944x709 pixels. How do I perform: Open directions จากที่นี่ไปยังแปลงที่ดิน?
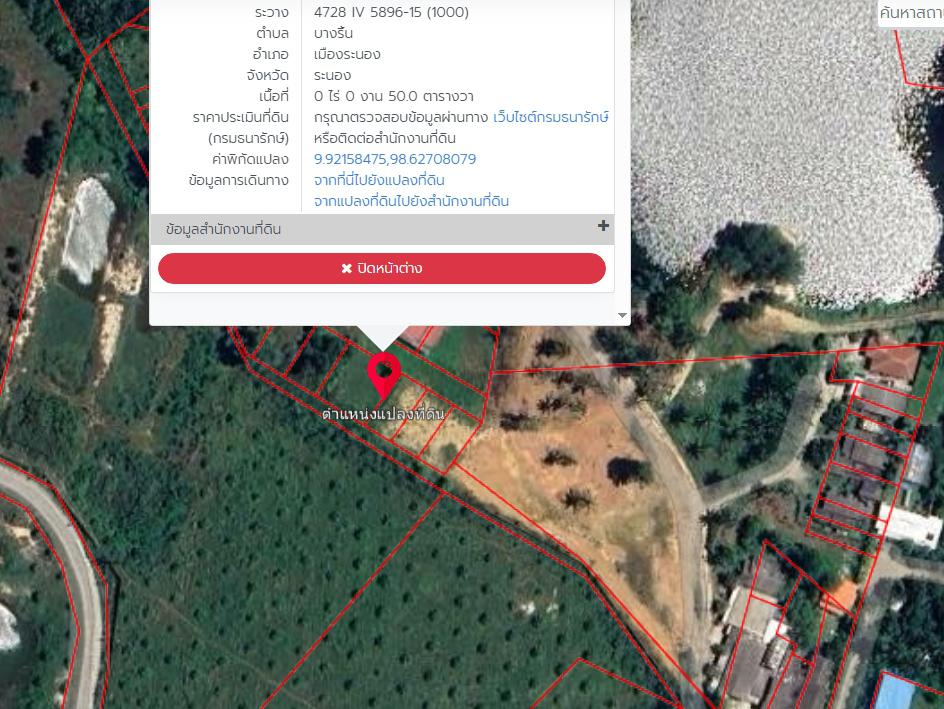point(379,180)
